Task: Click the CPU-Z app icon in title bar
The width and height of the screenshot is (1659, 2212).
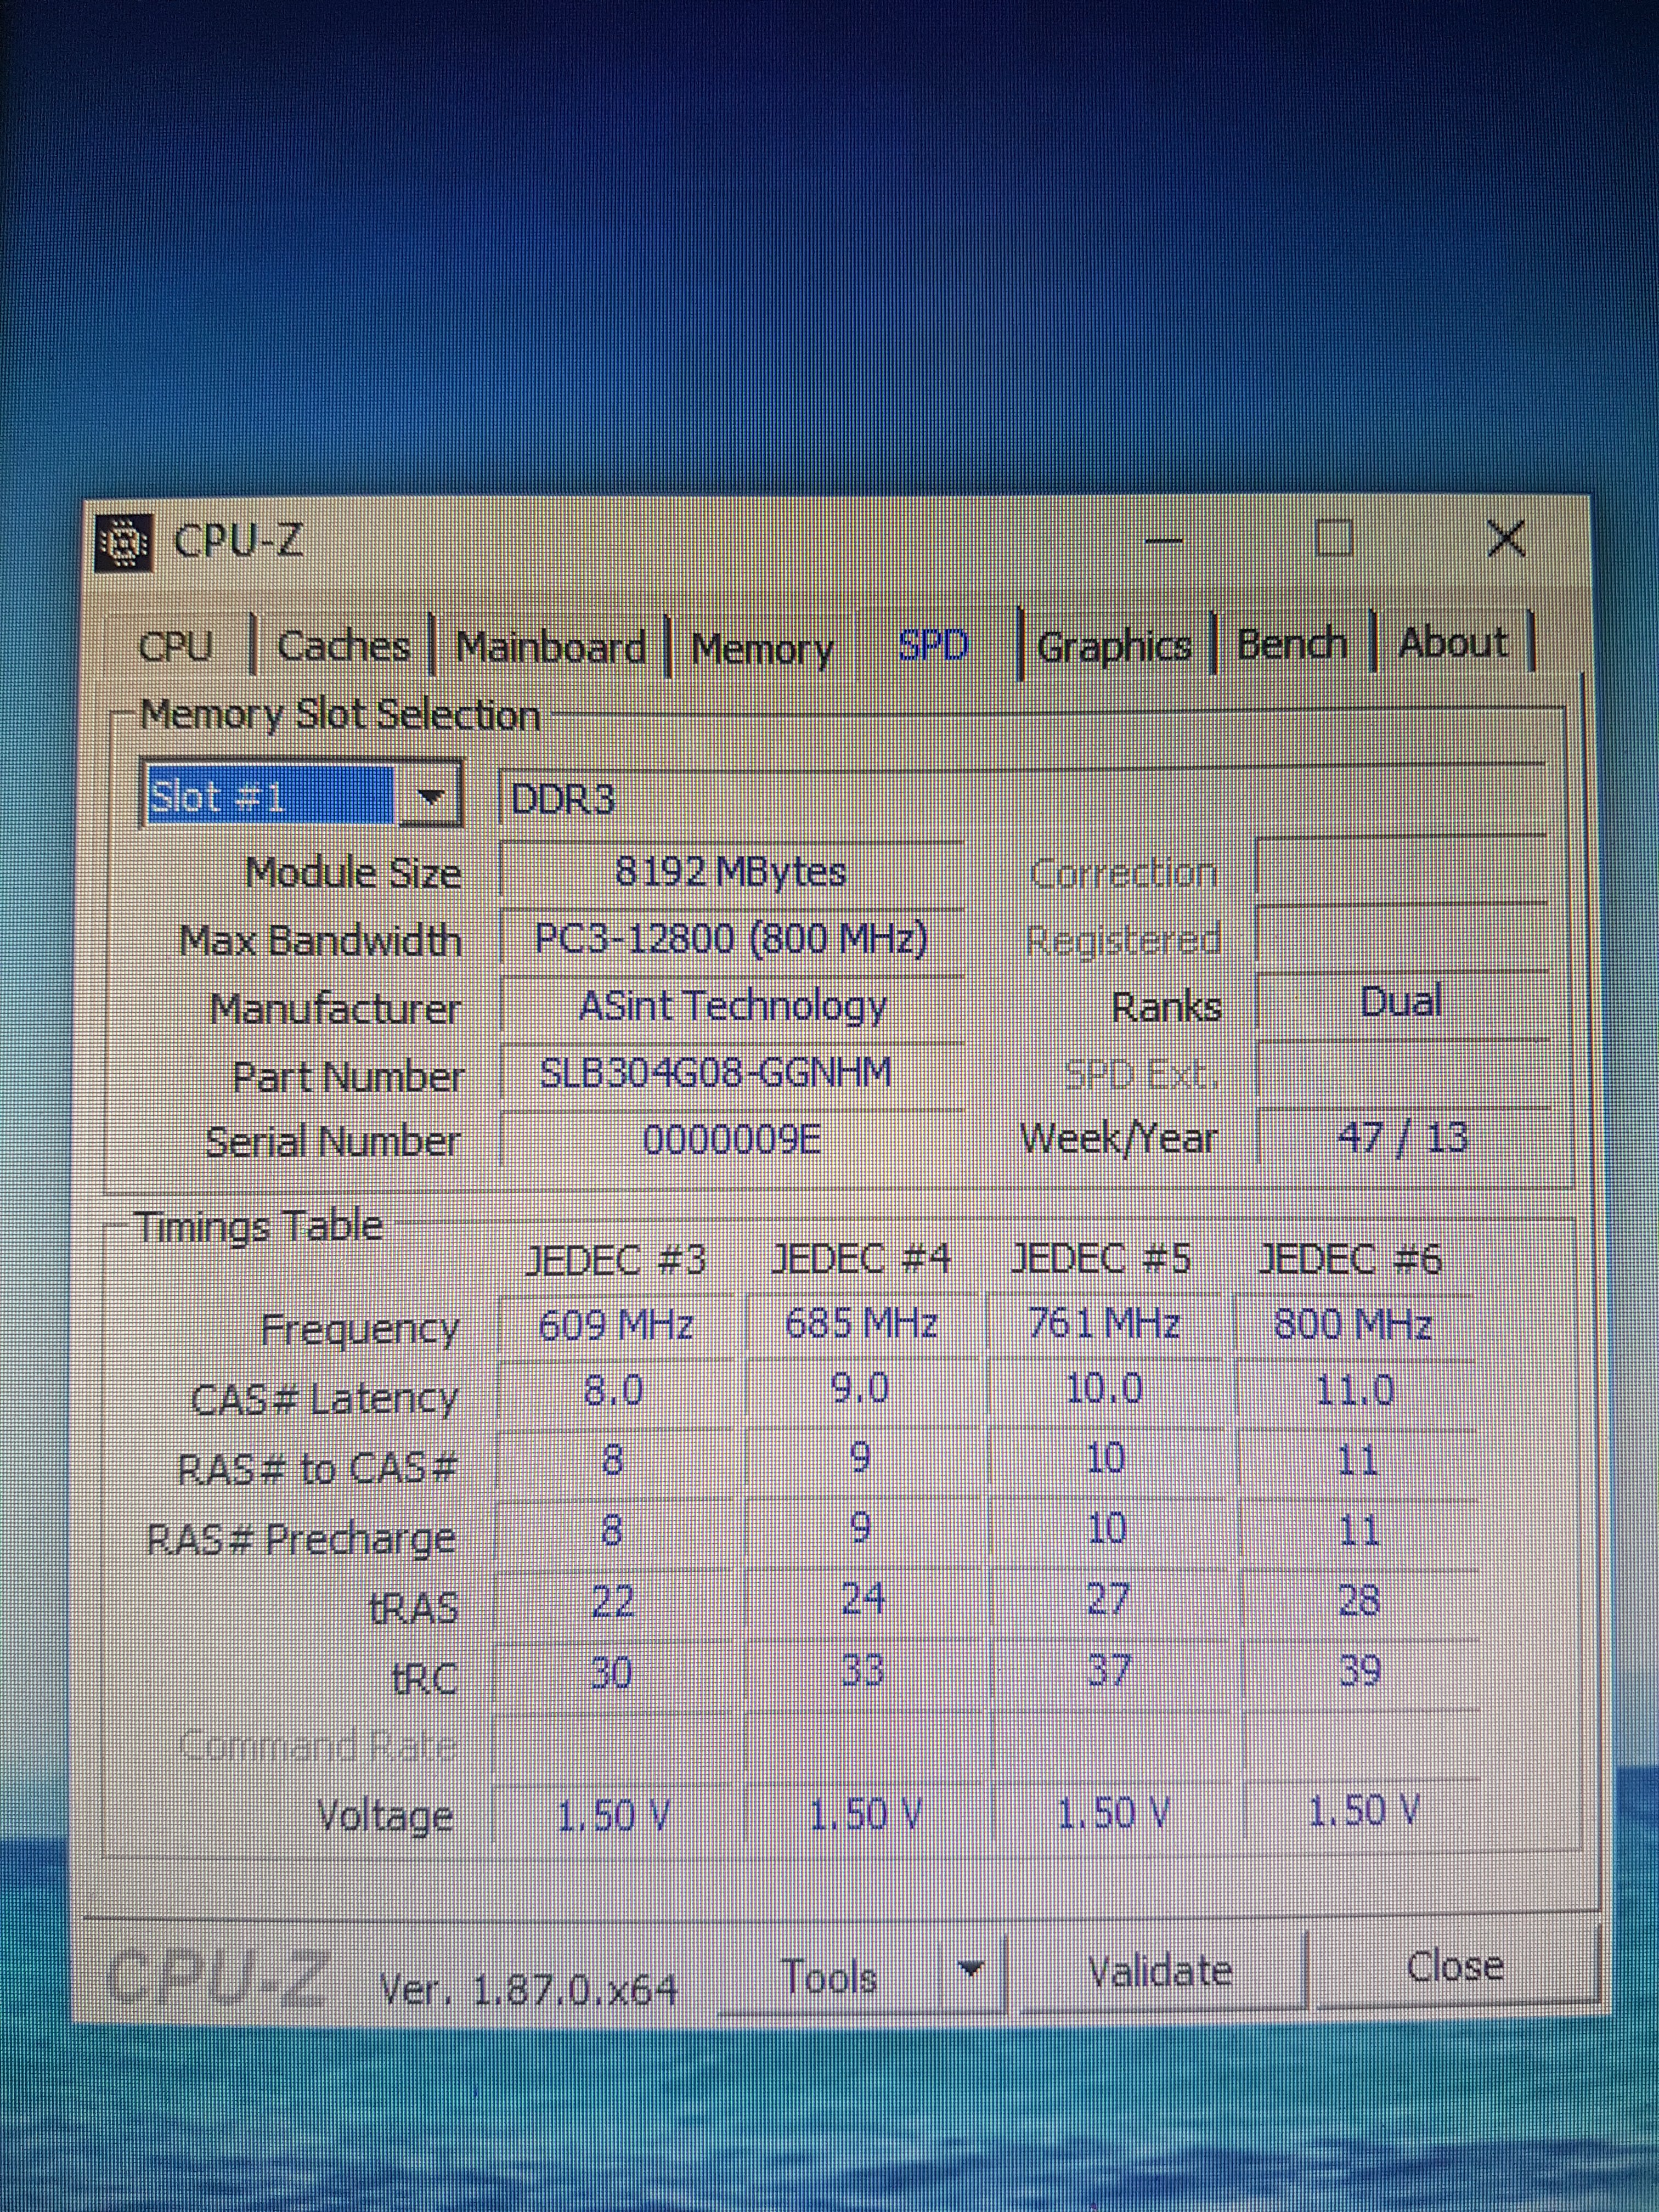Action: [x=124, y=543]
